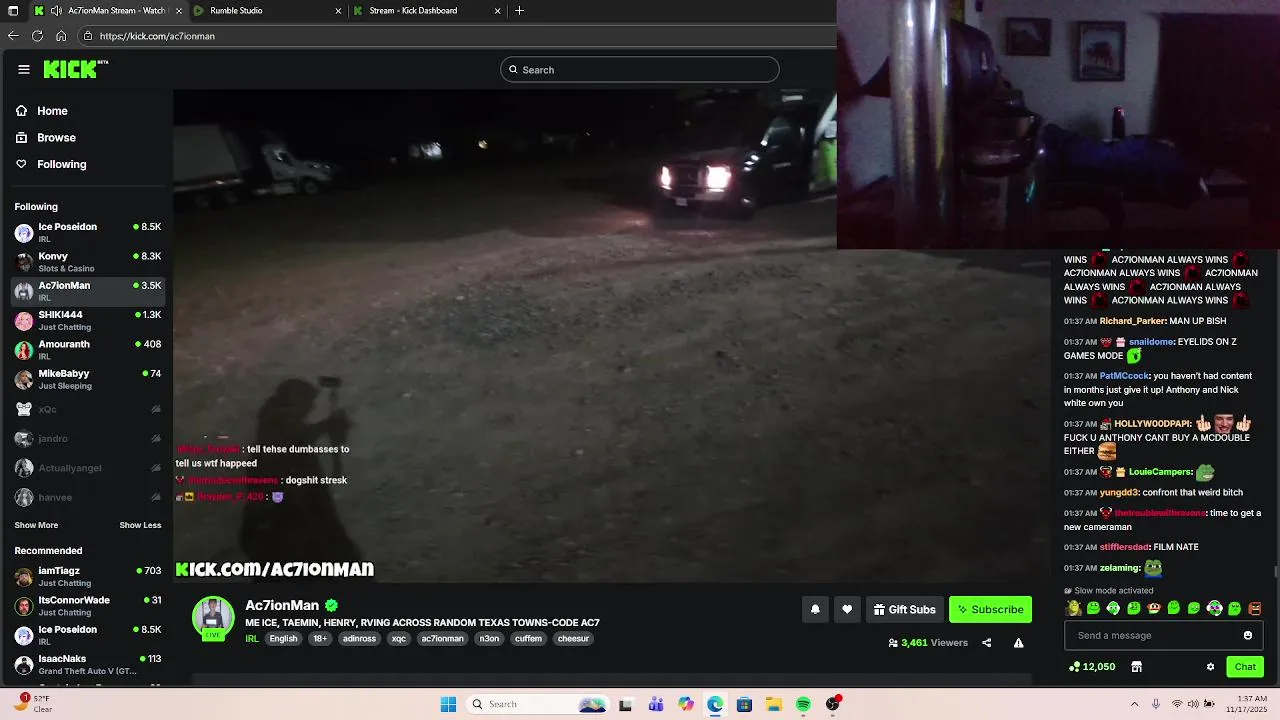Open chat settings gear
This screenshot has width=1280, height=720.
1210,667
